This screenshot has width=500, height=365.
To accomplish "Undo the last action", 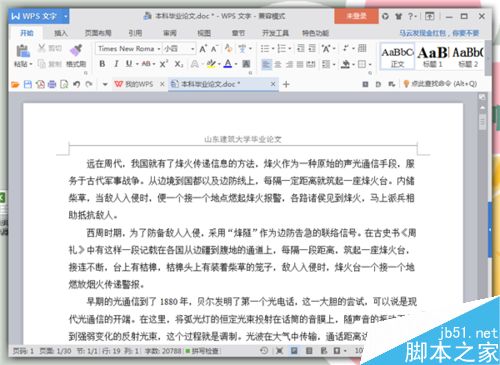I will 77,84.
